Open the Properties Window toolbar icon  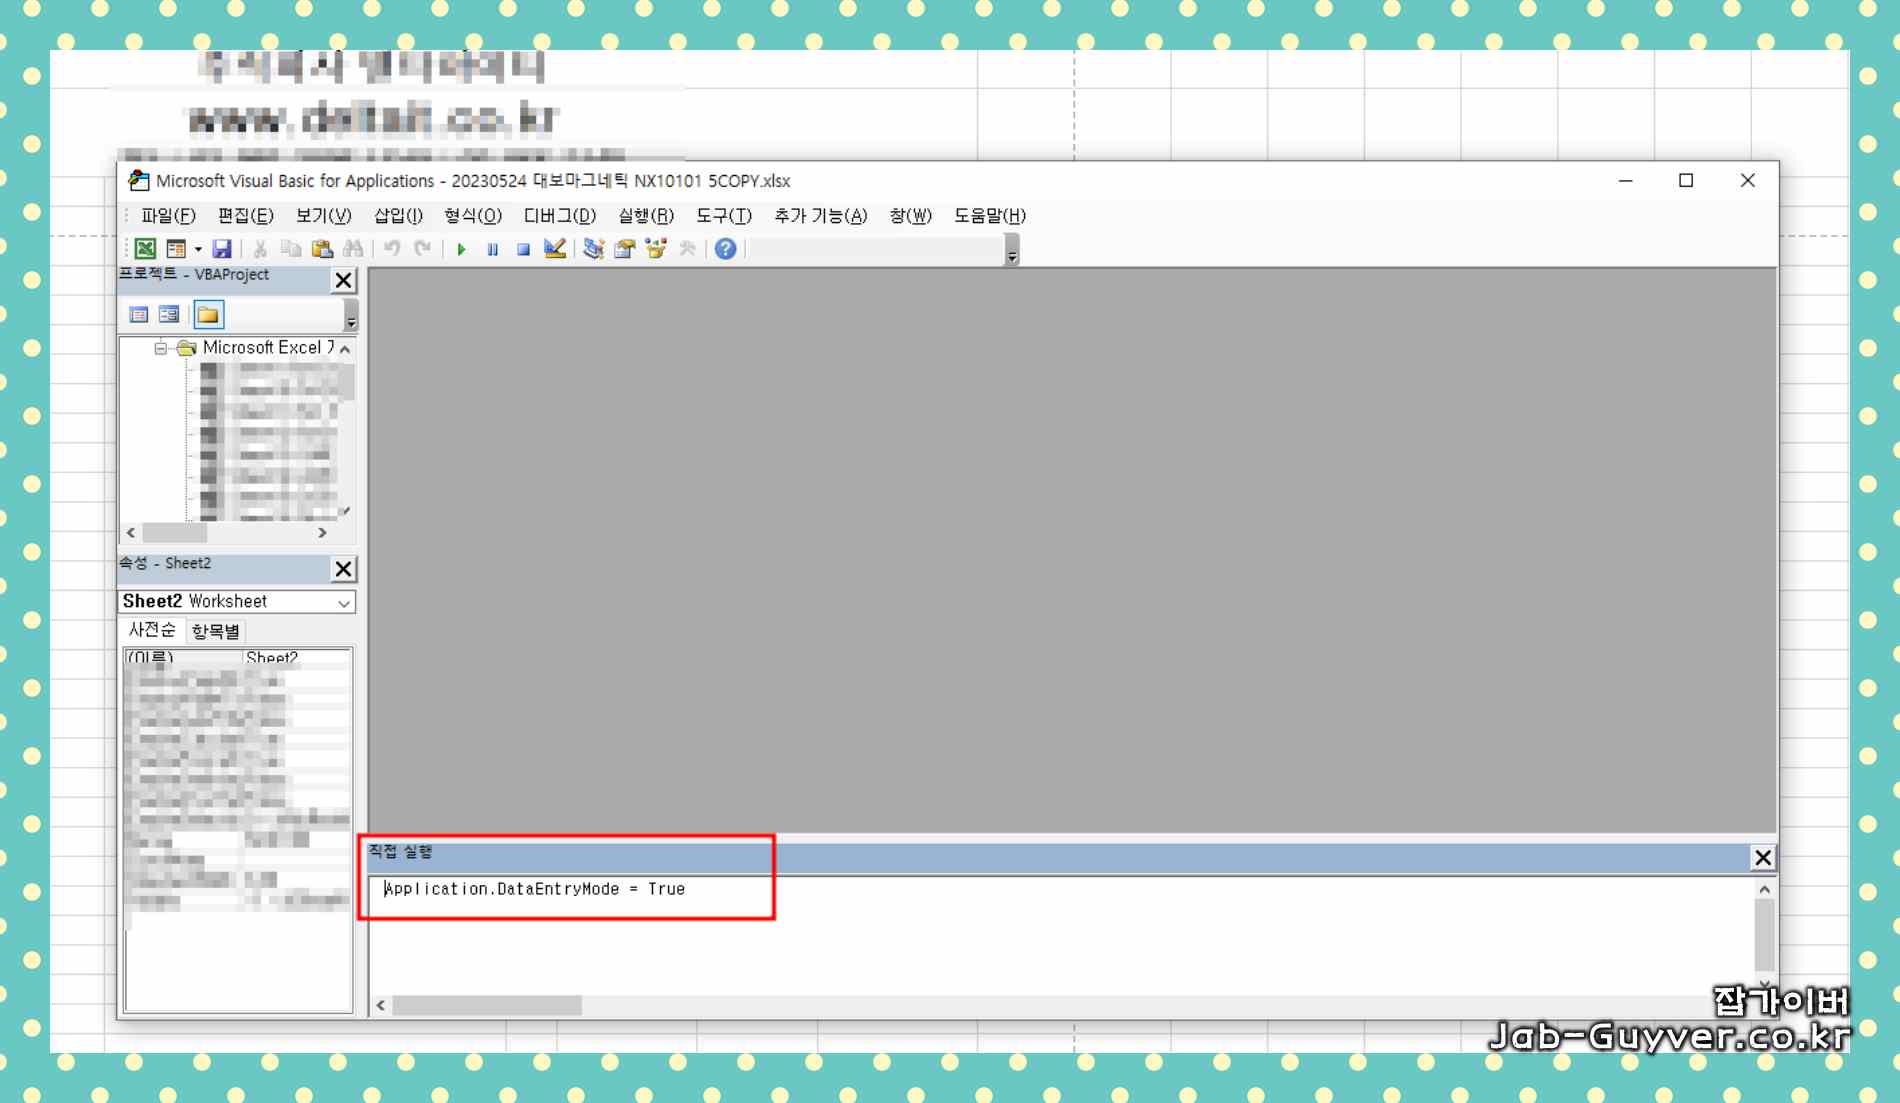click(624, 249)
